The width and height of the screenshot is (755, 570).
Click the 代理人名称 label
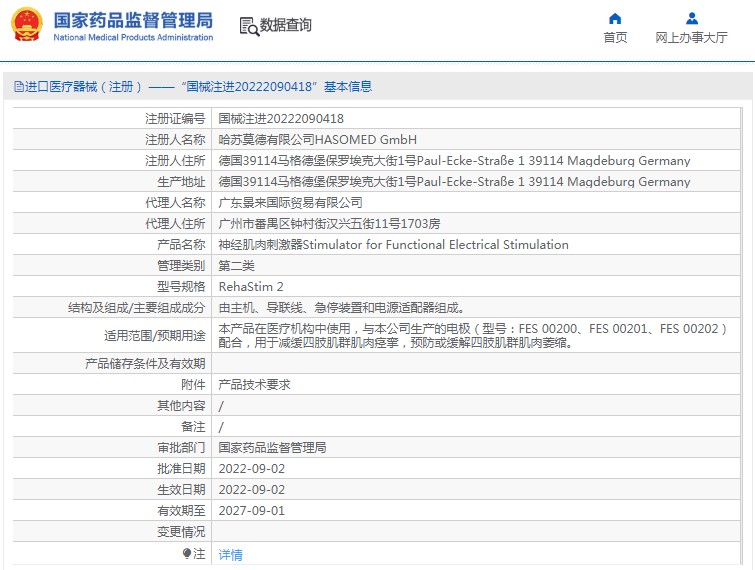(x=175, y=203)
